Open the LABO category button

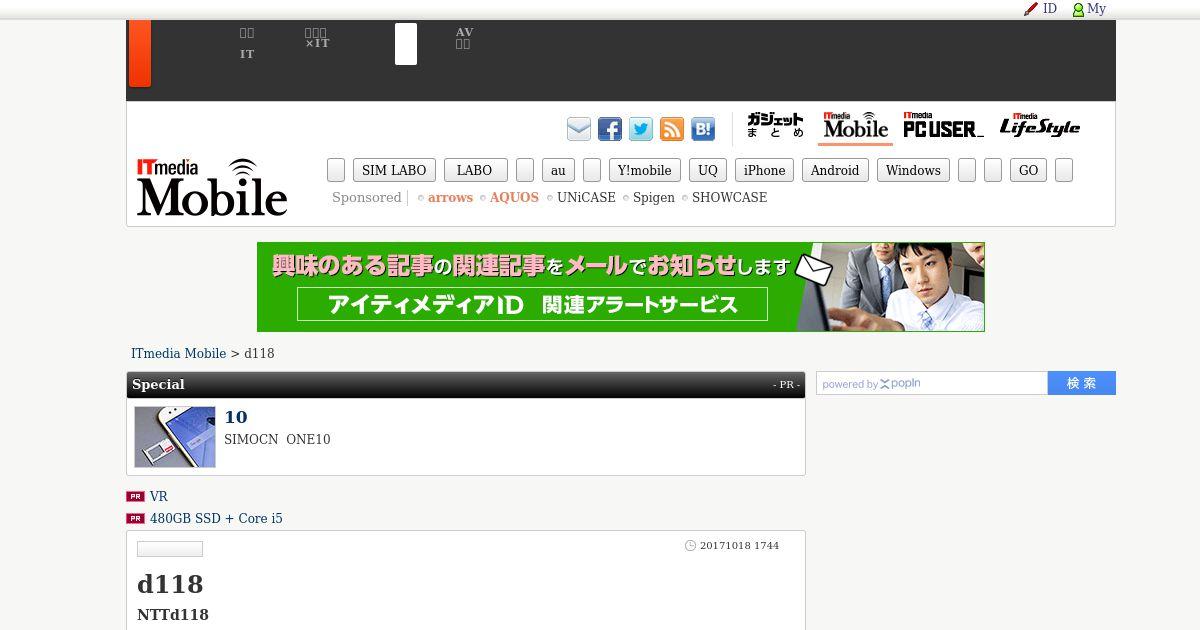tap(475, 170)
